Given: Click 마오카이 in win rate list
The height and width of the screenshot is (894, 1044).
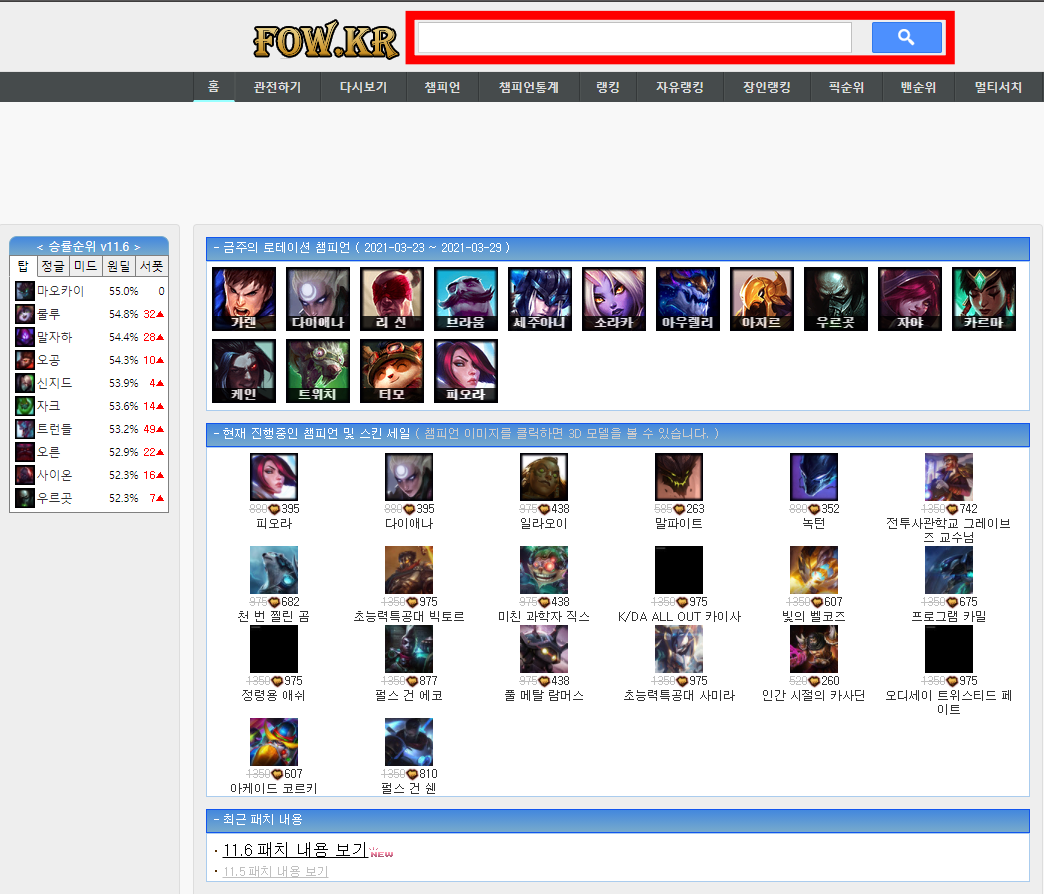Looking at the screenshot, I should coord(61,291).
